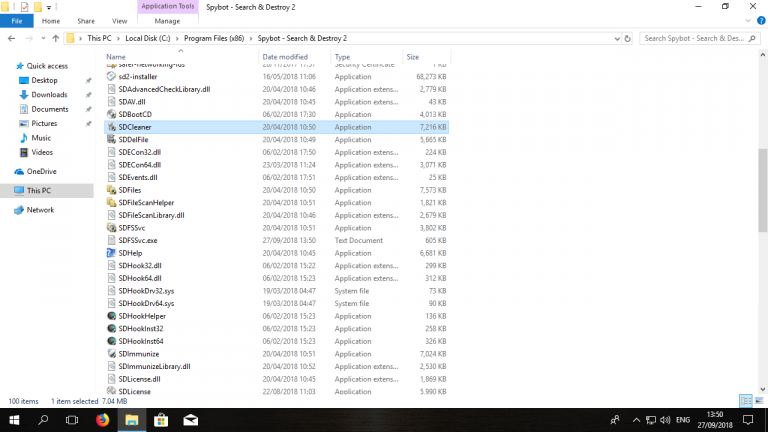This screenshot has width=768, height=432.
Task: Switch to the Share tab
Action: pyautogui.click(x=86, y=20)
